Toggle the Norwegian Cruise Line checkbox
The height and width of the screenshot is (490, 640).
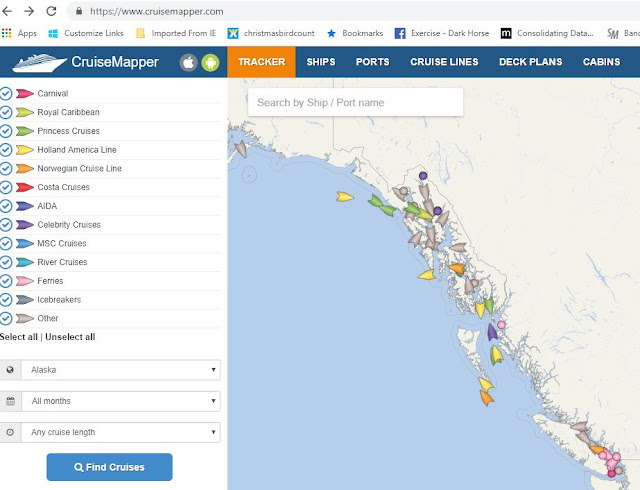click(6, 168)
